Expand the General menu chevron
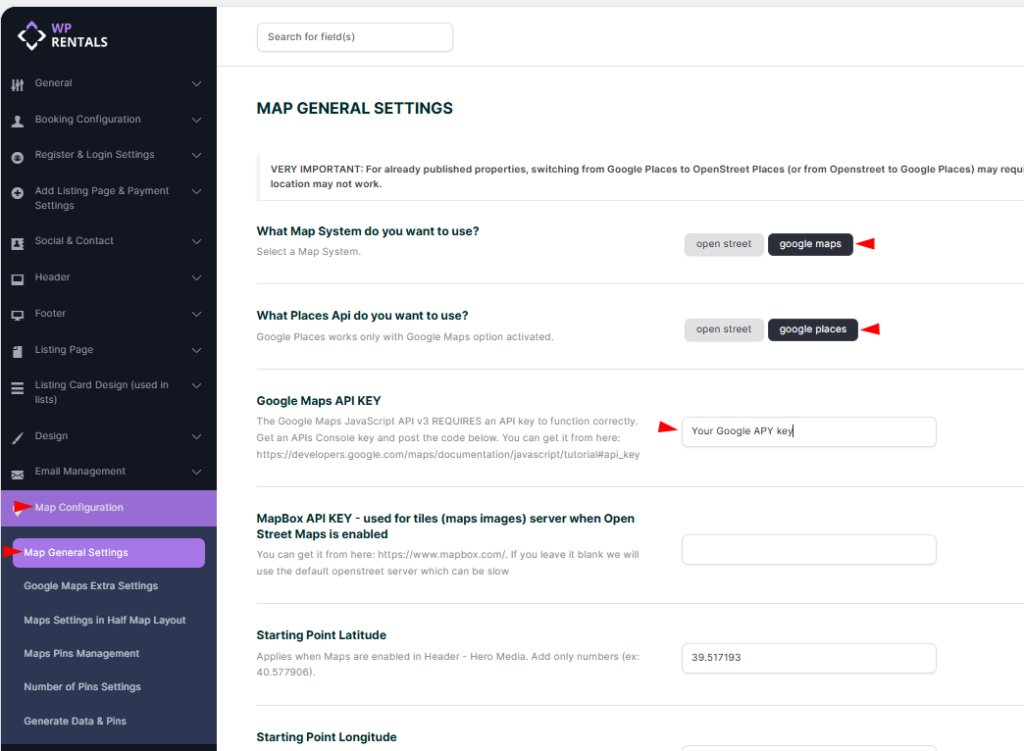The image size is (1024, 751). (x=197, y=84)
